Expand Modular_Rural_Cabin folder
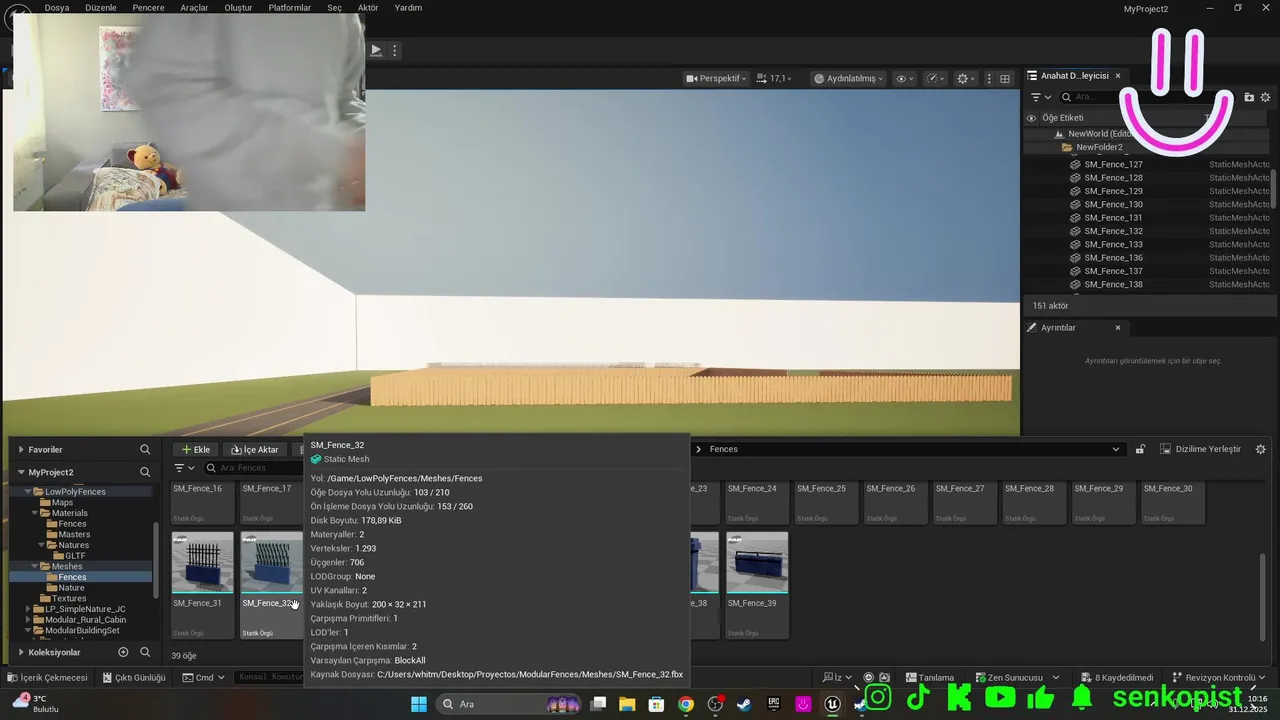 (27, 620)
